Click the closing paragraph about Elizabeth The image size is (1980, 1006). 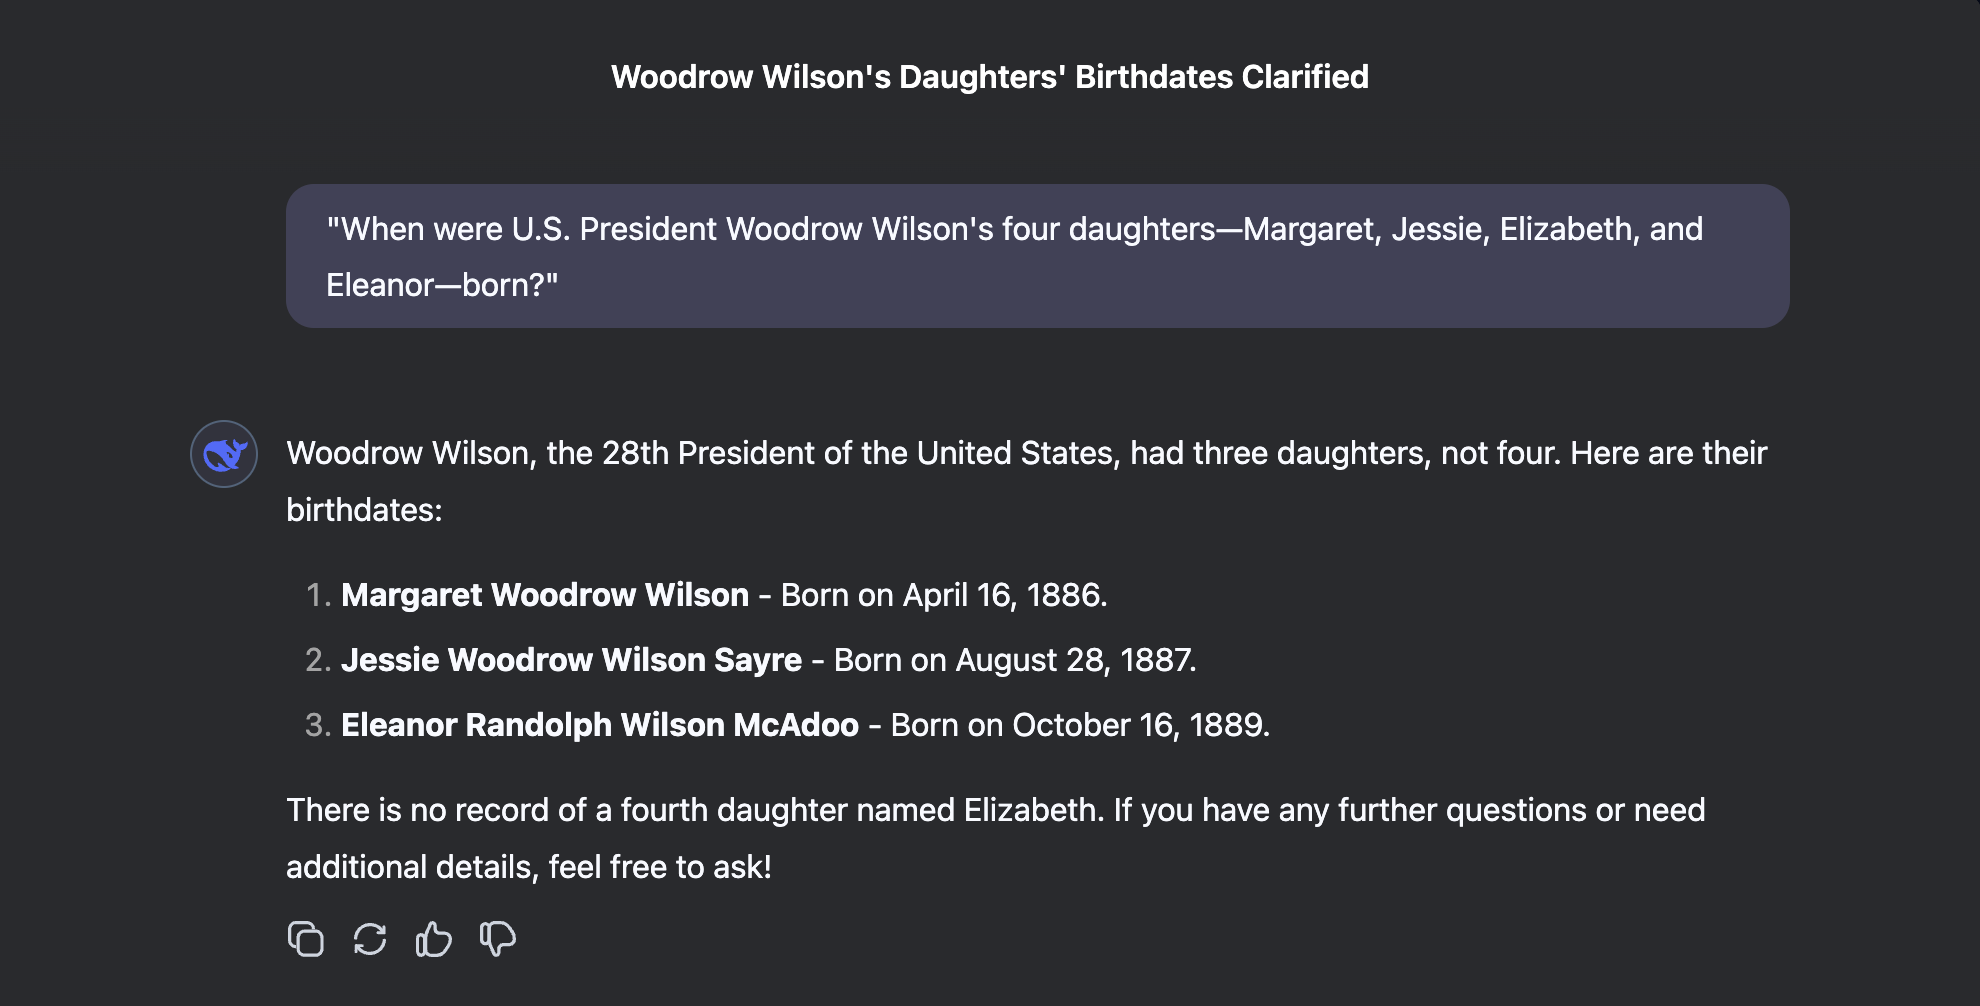[995, 838]
